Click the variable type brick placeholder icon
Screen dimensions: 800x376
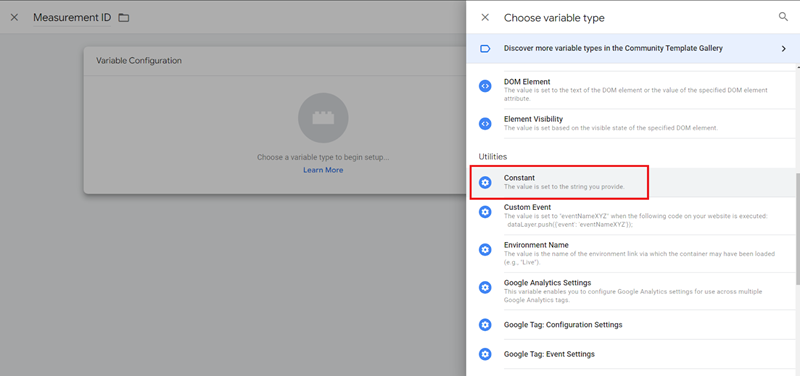[x=323, y=117]
